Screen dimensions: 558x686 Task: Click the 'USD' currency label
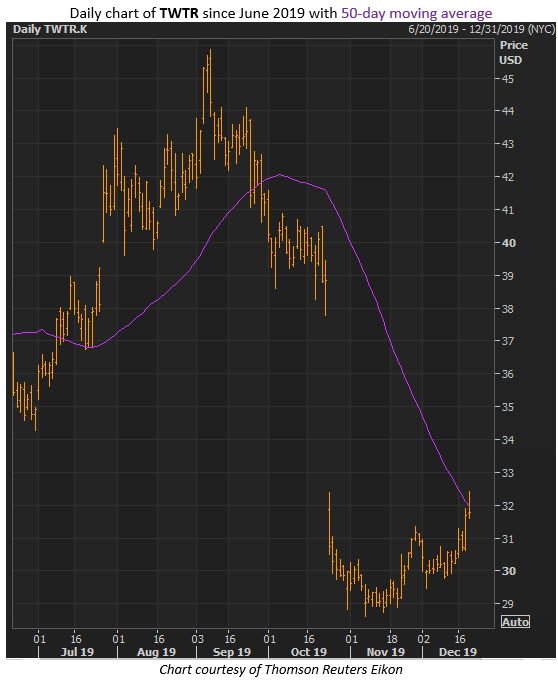click(510, 60)
